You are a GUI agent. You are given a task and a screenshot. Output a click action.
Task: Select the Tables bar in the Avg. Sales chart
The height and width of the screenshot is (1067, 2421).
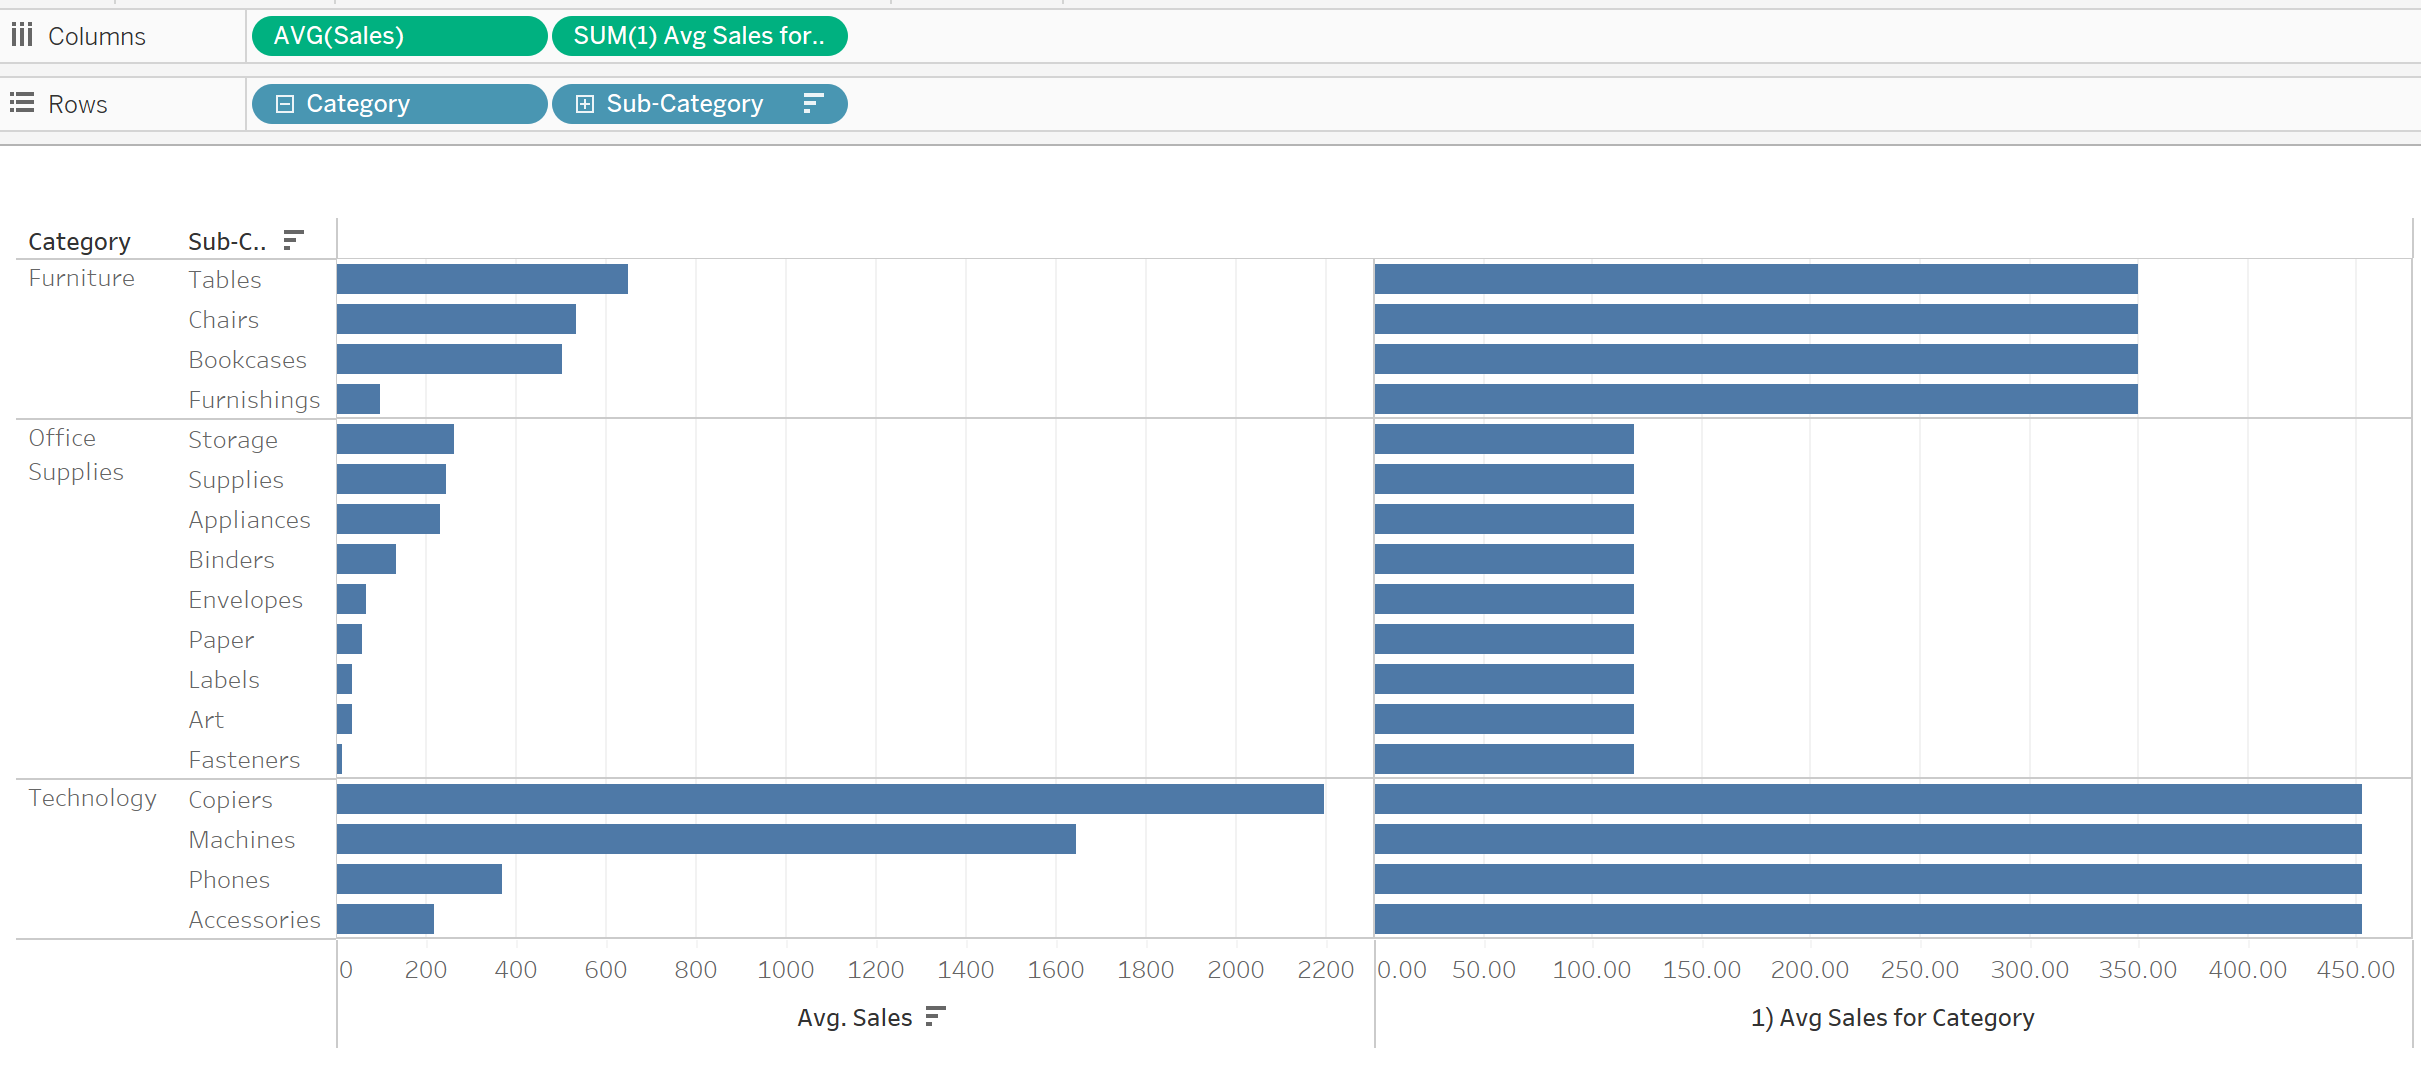click(x=482, y=279)
